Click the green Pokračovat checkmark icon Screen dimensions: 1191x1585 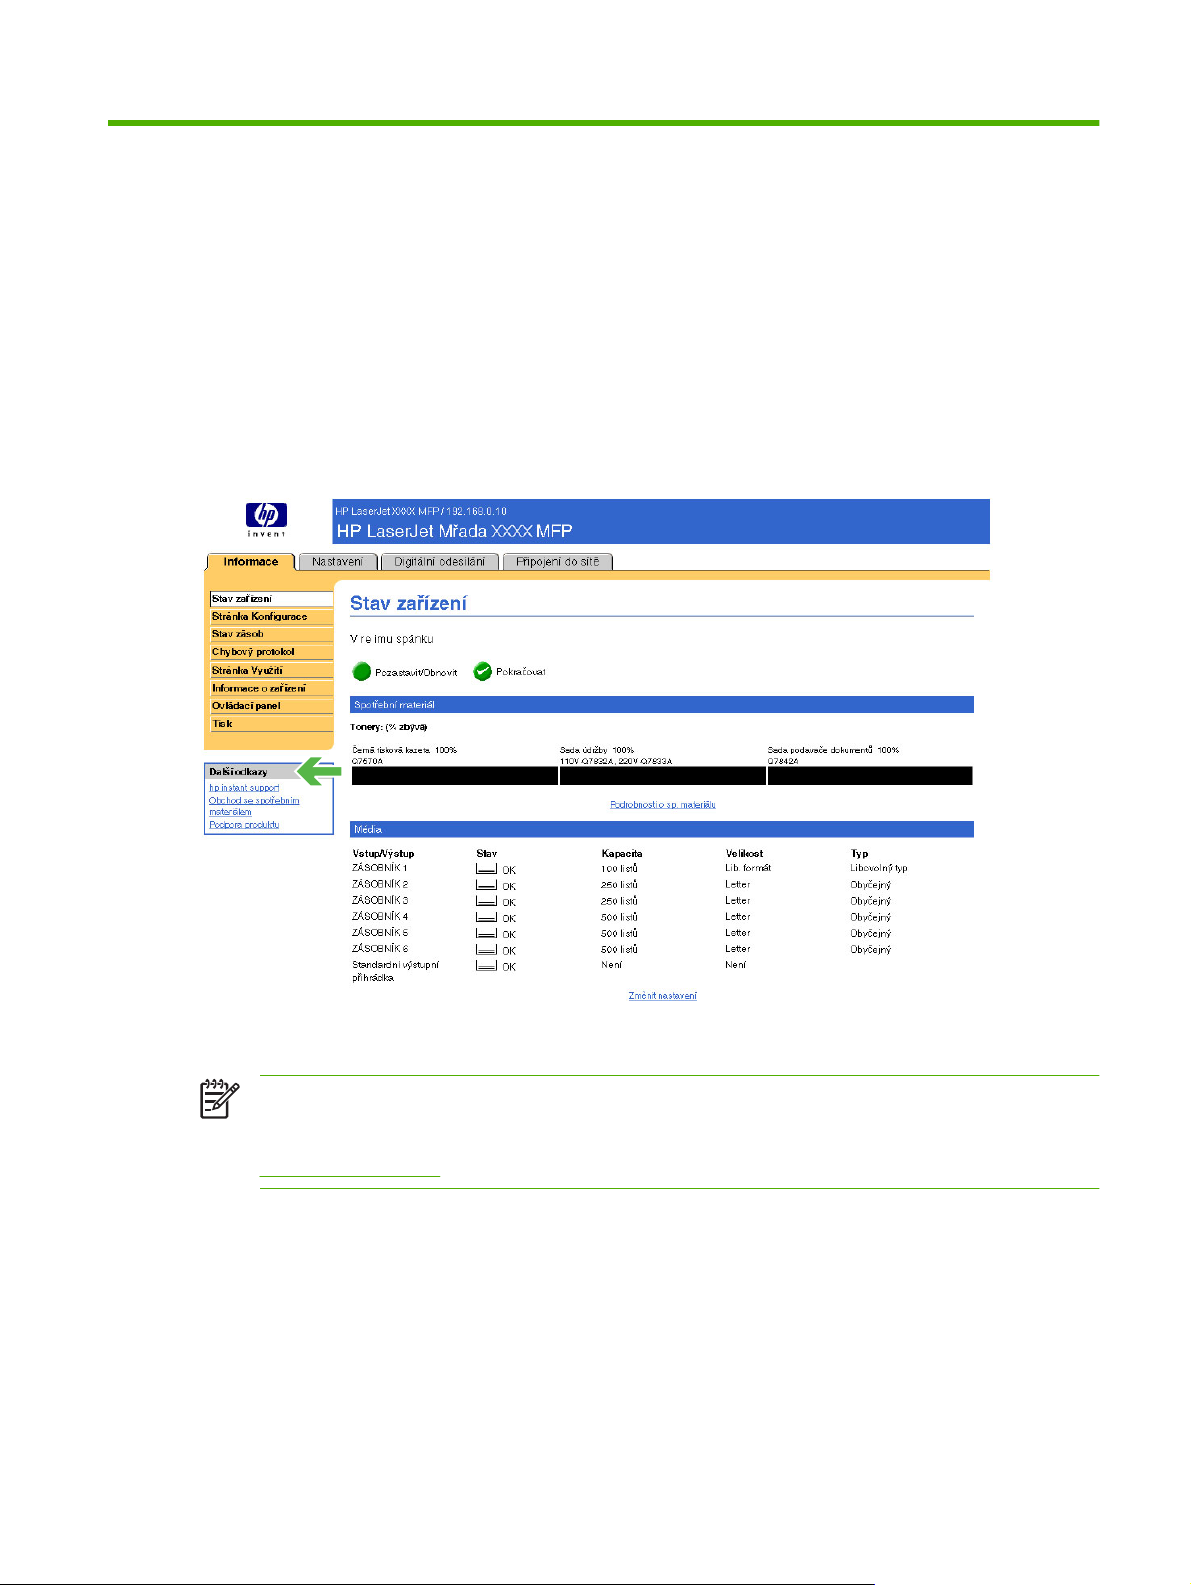483,671
